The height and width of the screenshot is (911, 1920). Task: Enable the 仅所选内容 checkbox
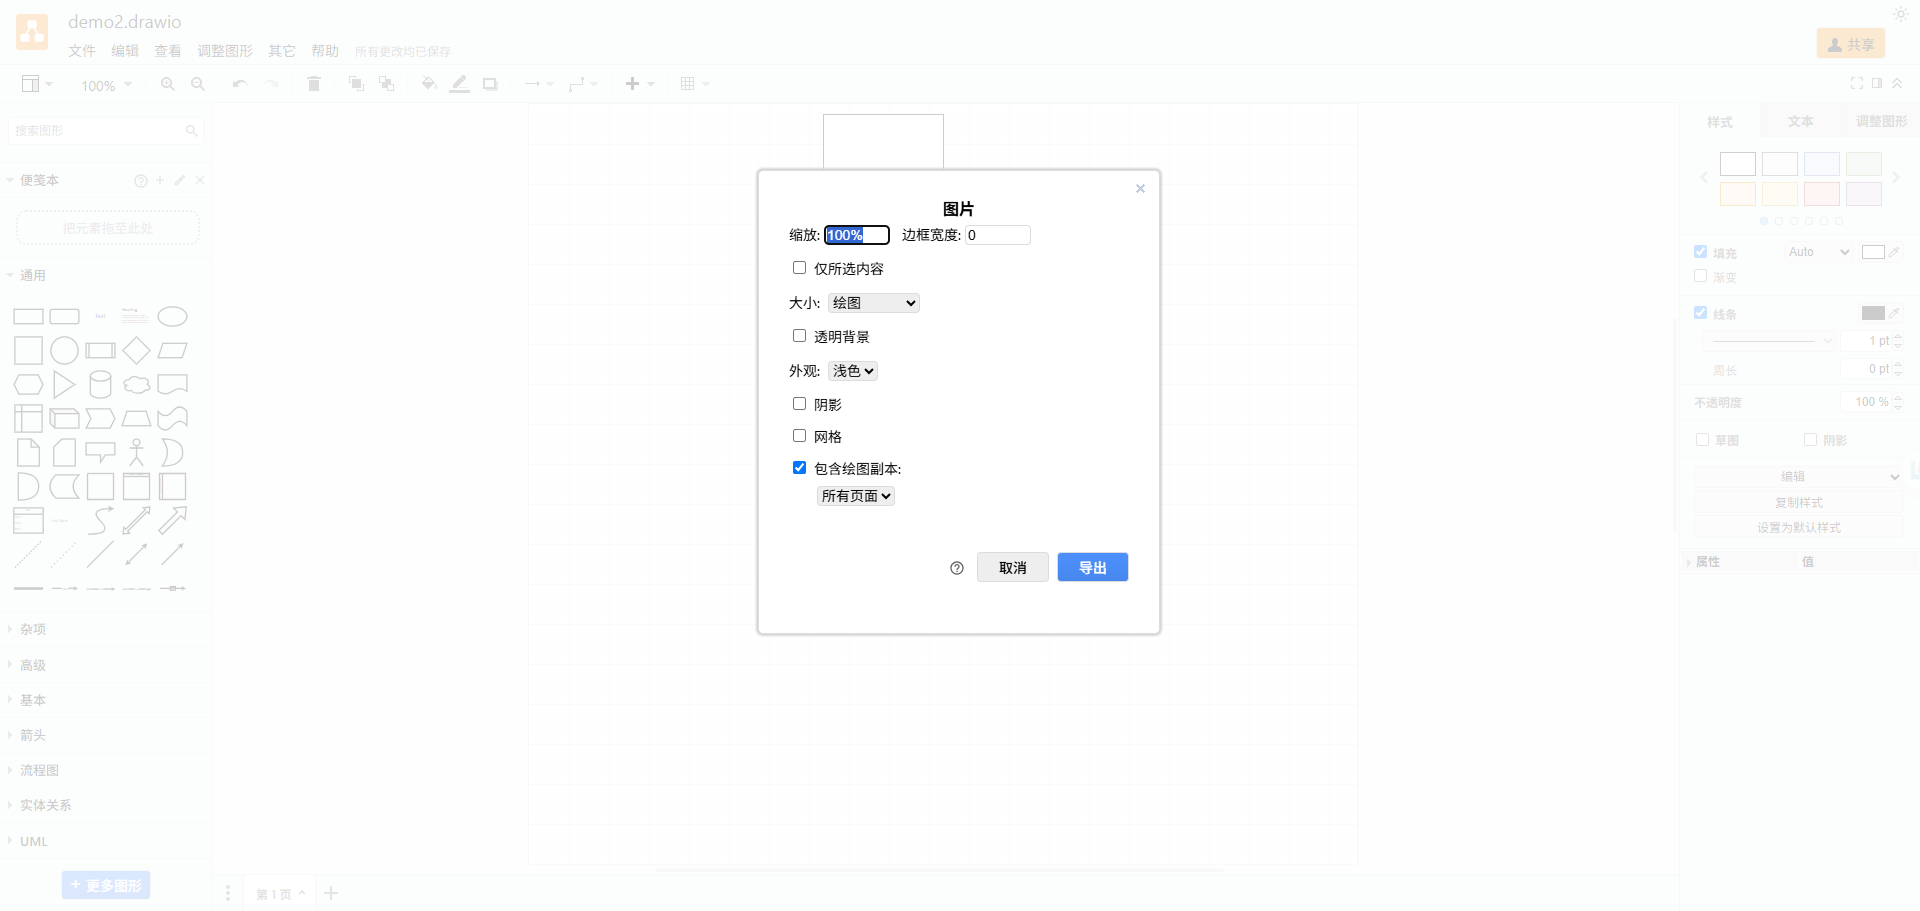pos(799,268)
